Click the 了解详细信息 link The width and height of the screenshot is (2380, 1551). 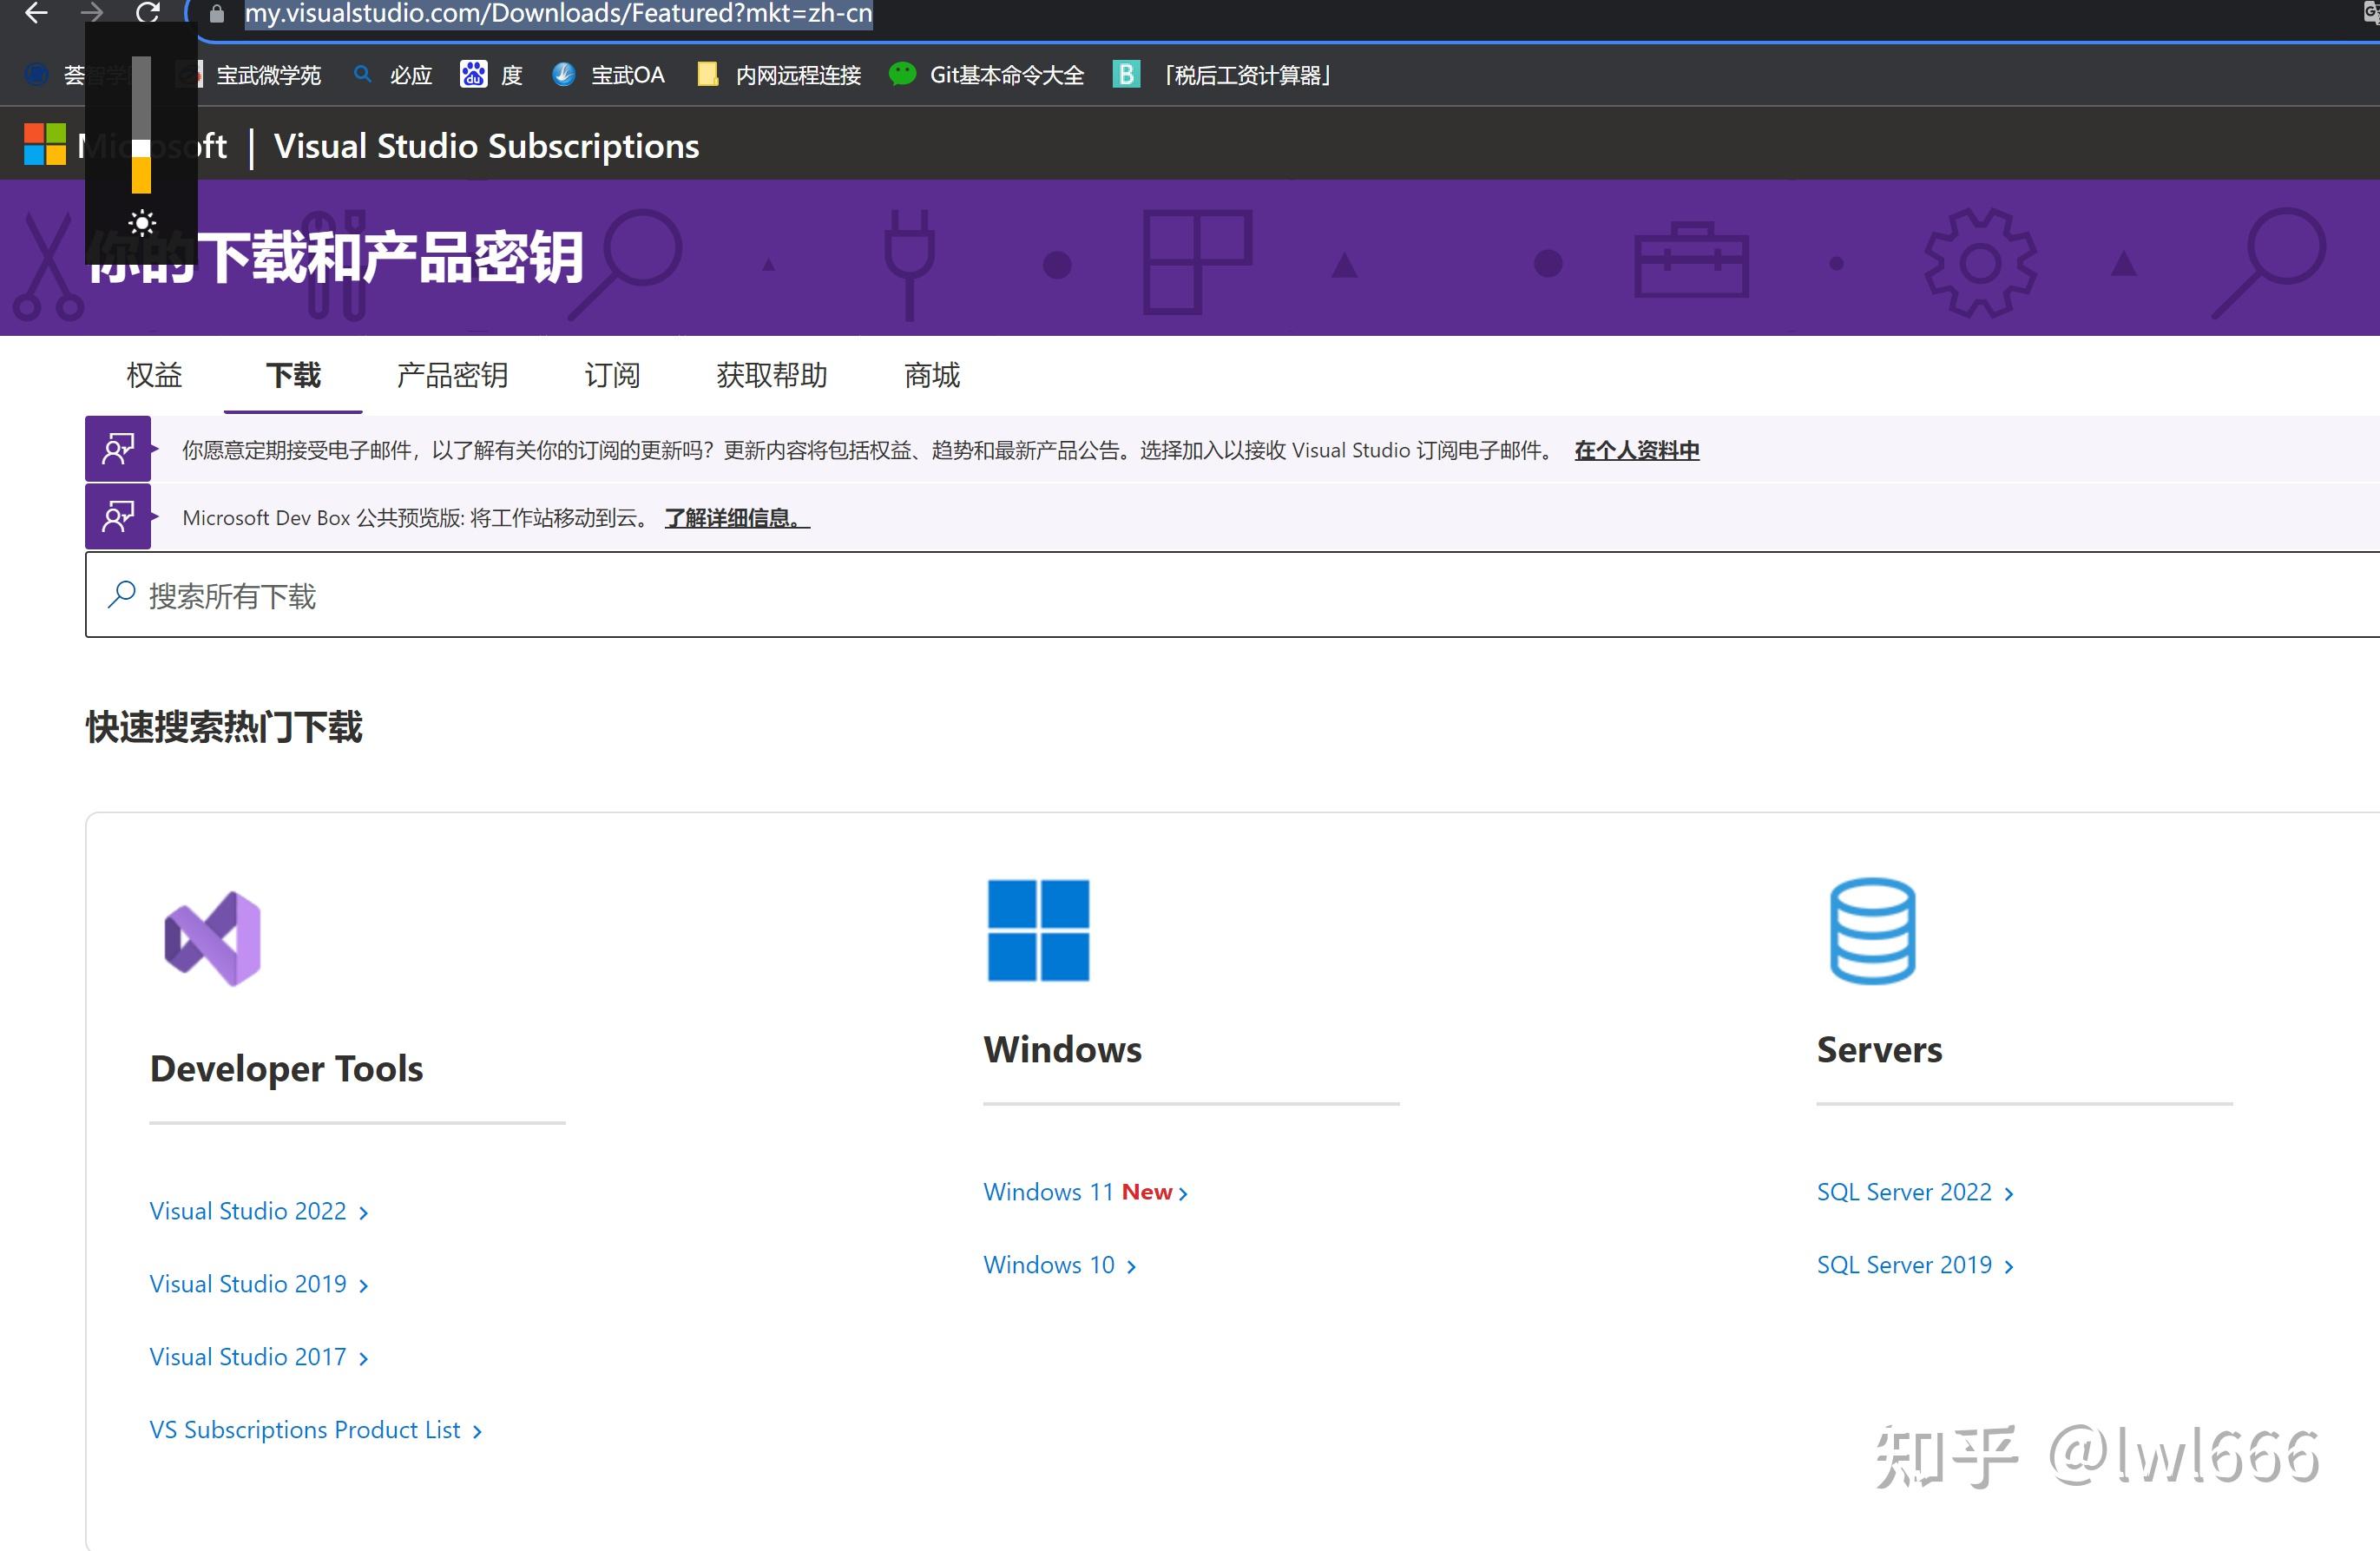(x=735, y=518)
